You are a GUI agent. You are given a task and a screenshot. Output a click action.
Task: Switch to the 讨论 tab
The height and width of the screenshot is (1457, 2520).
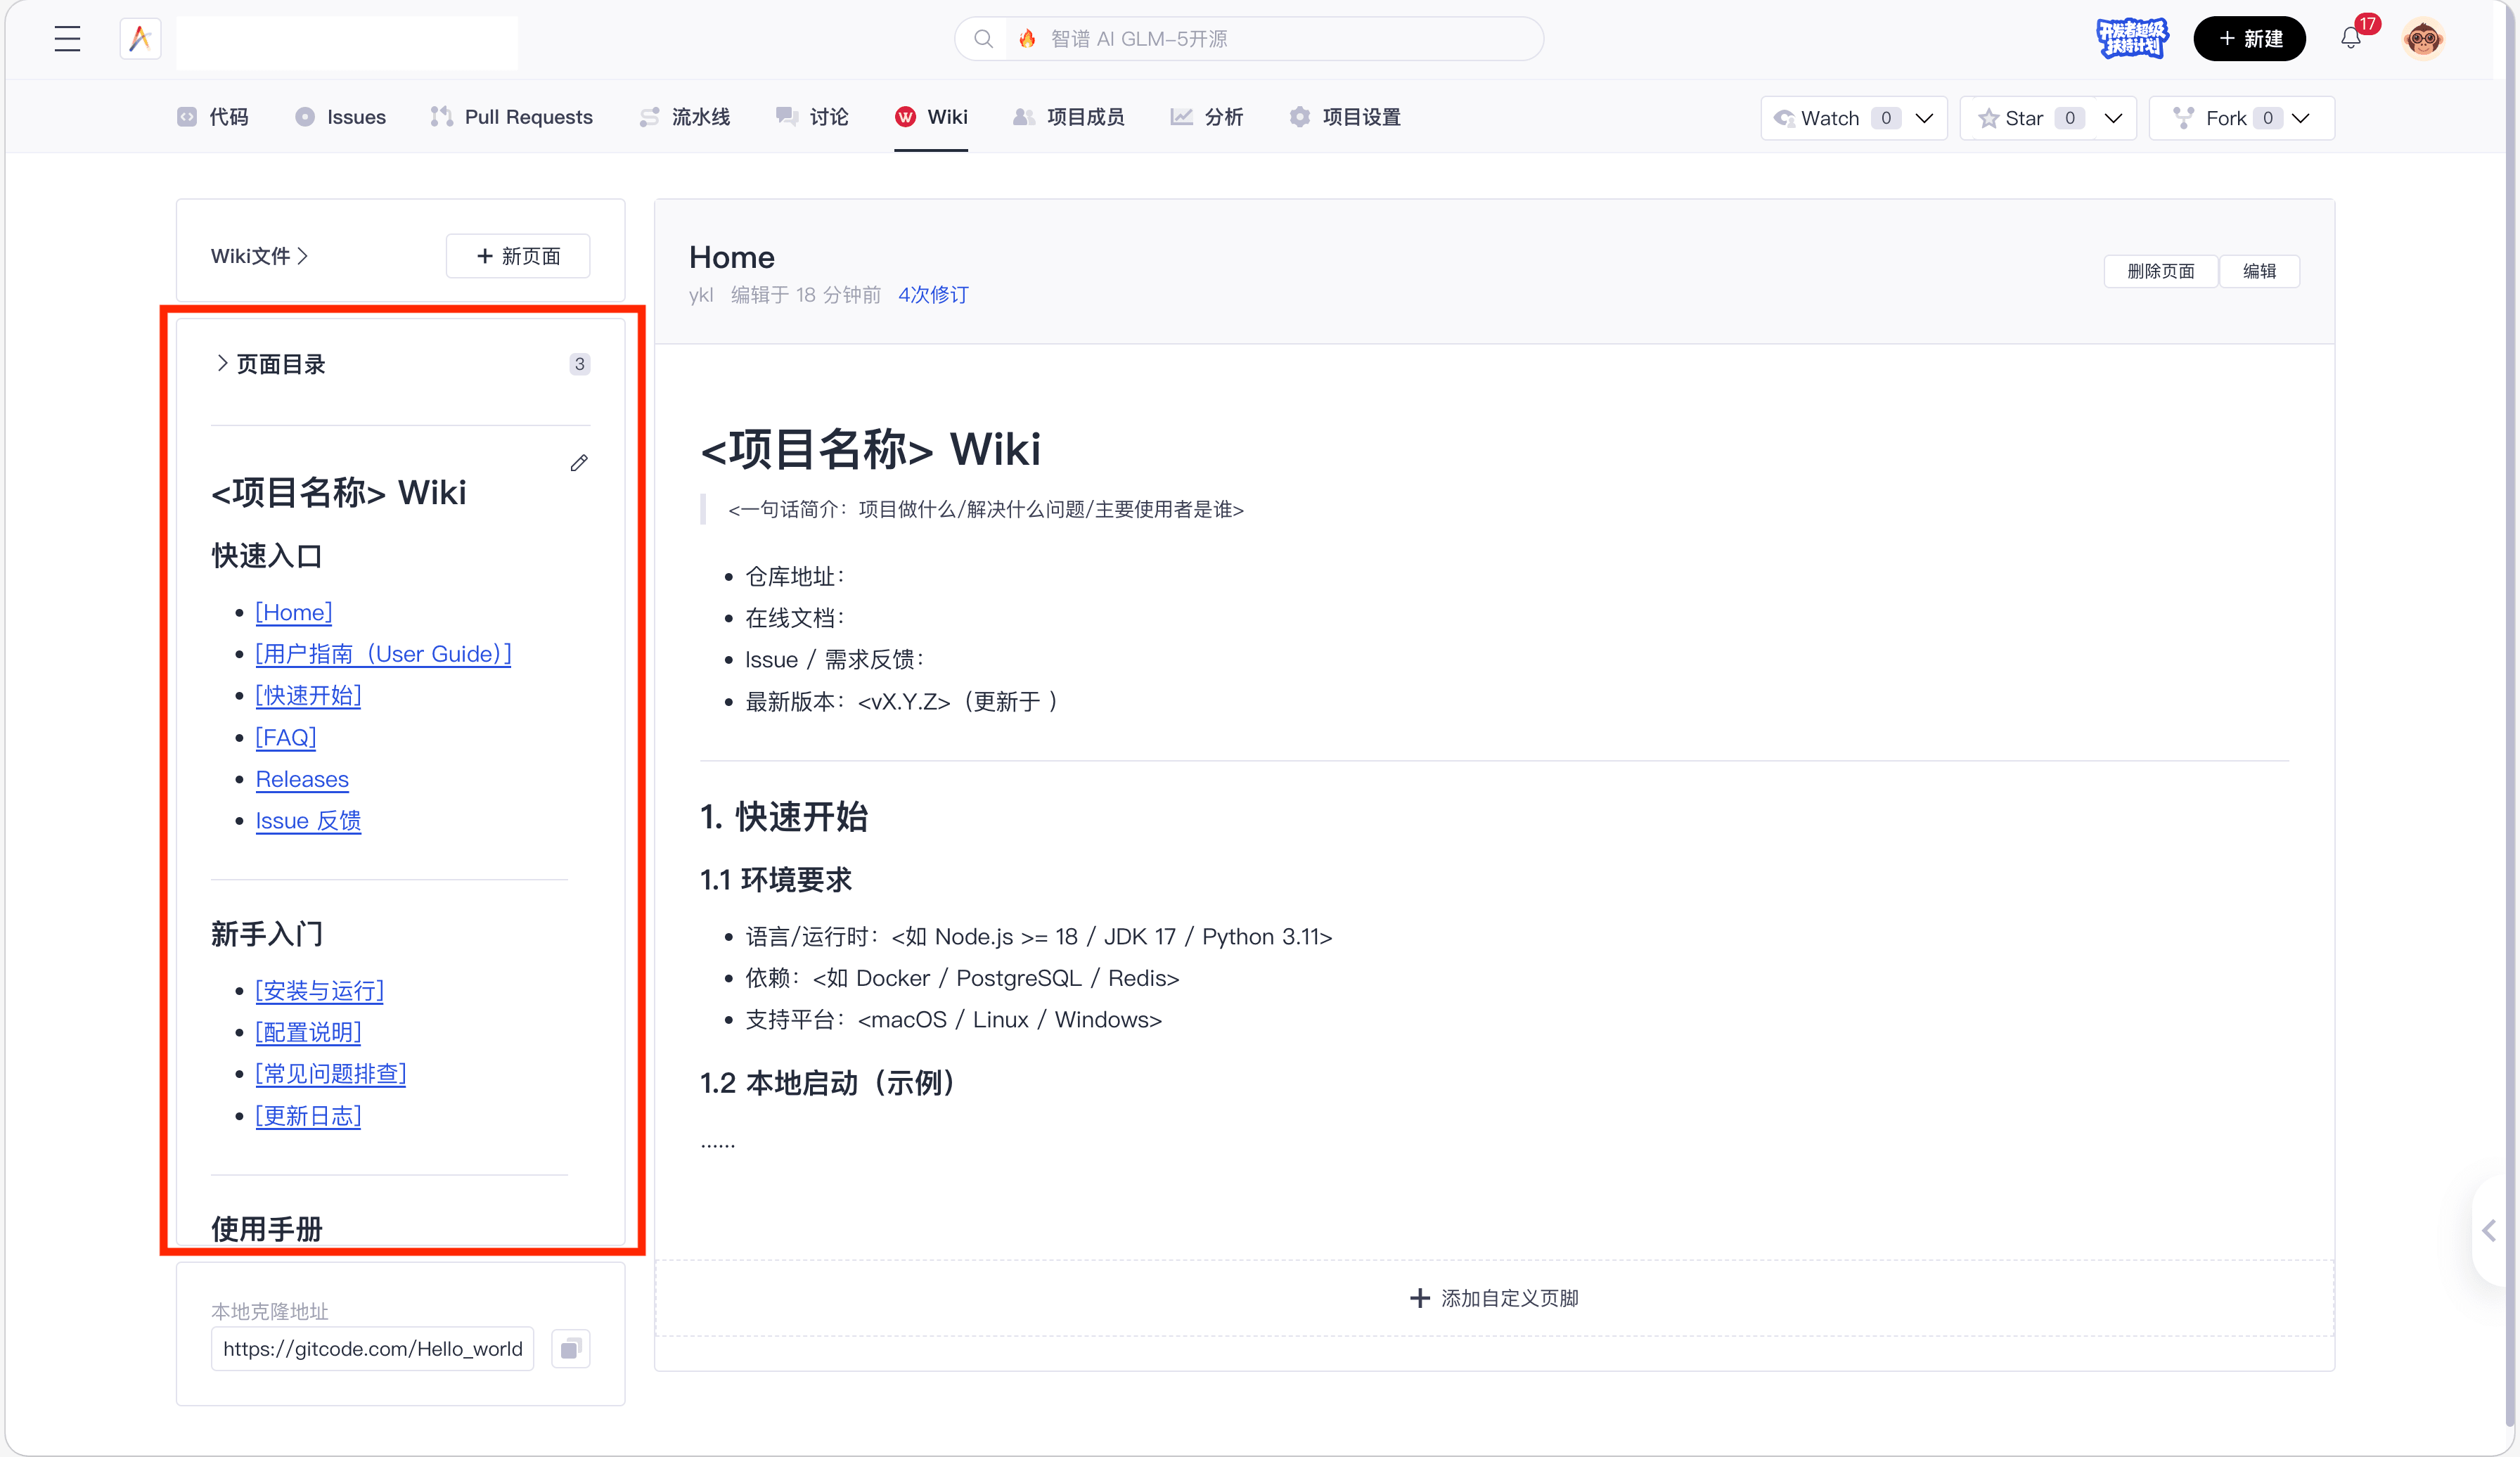point(811,117)
